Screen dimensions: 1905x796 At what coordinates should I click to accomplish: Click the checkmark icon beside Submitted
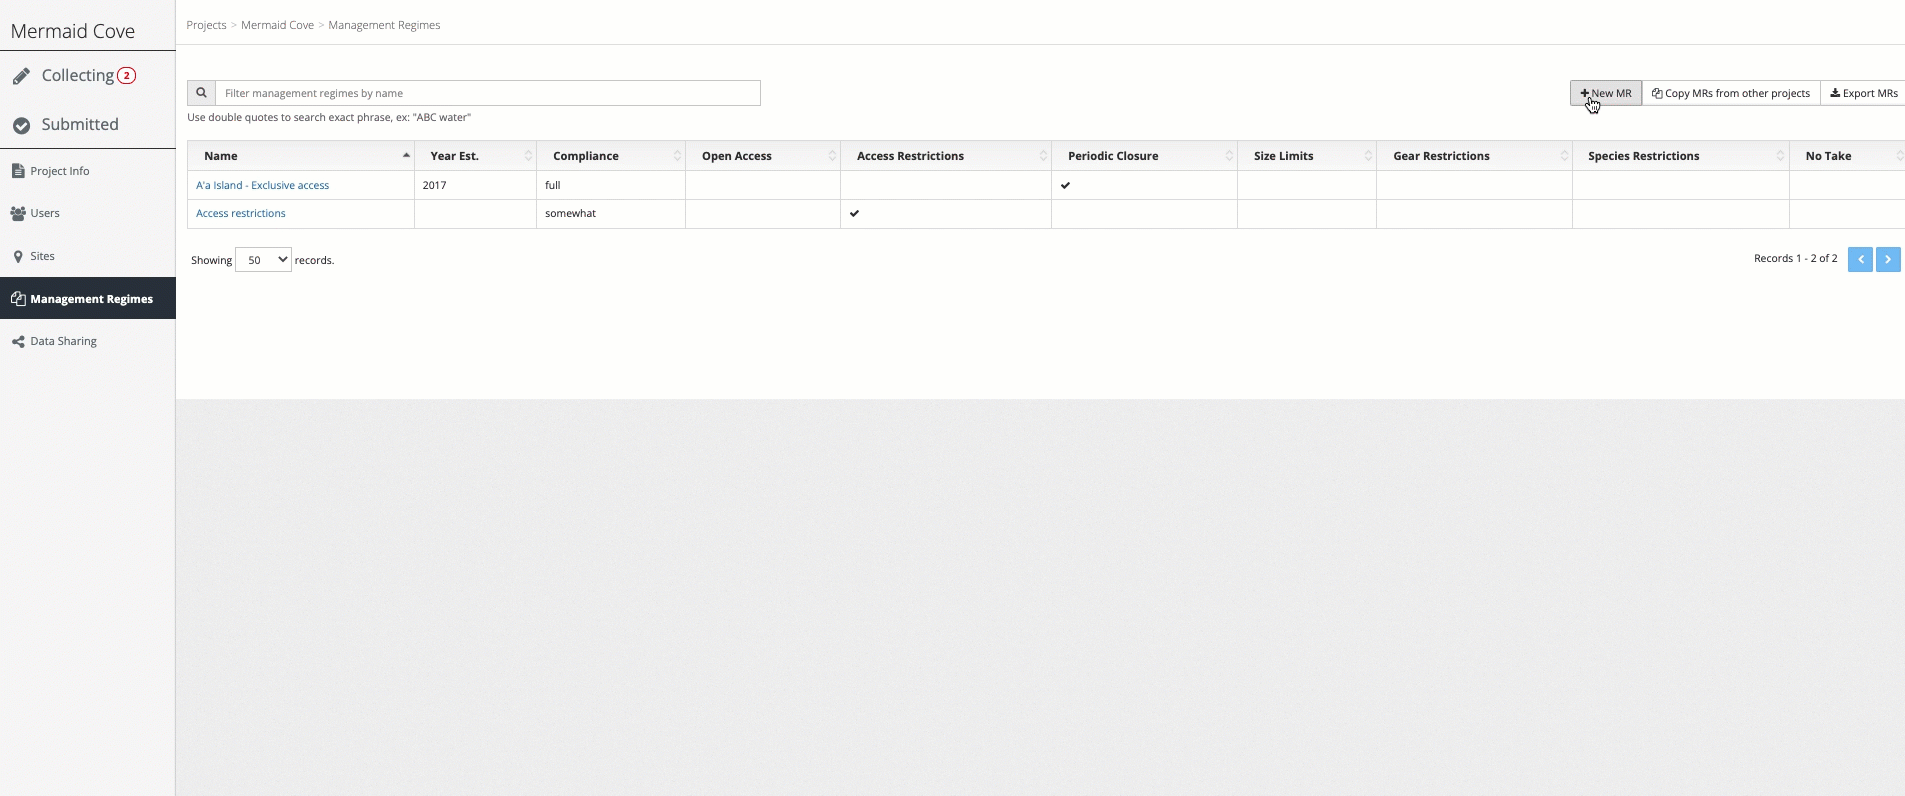point(21,125)
